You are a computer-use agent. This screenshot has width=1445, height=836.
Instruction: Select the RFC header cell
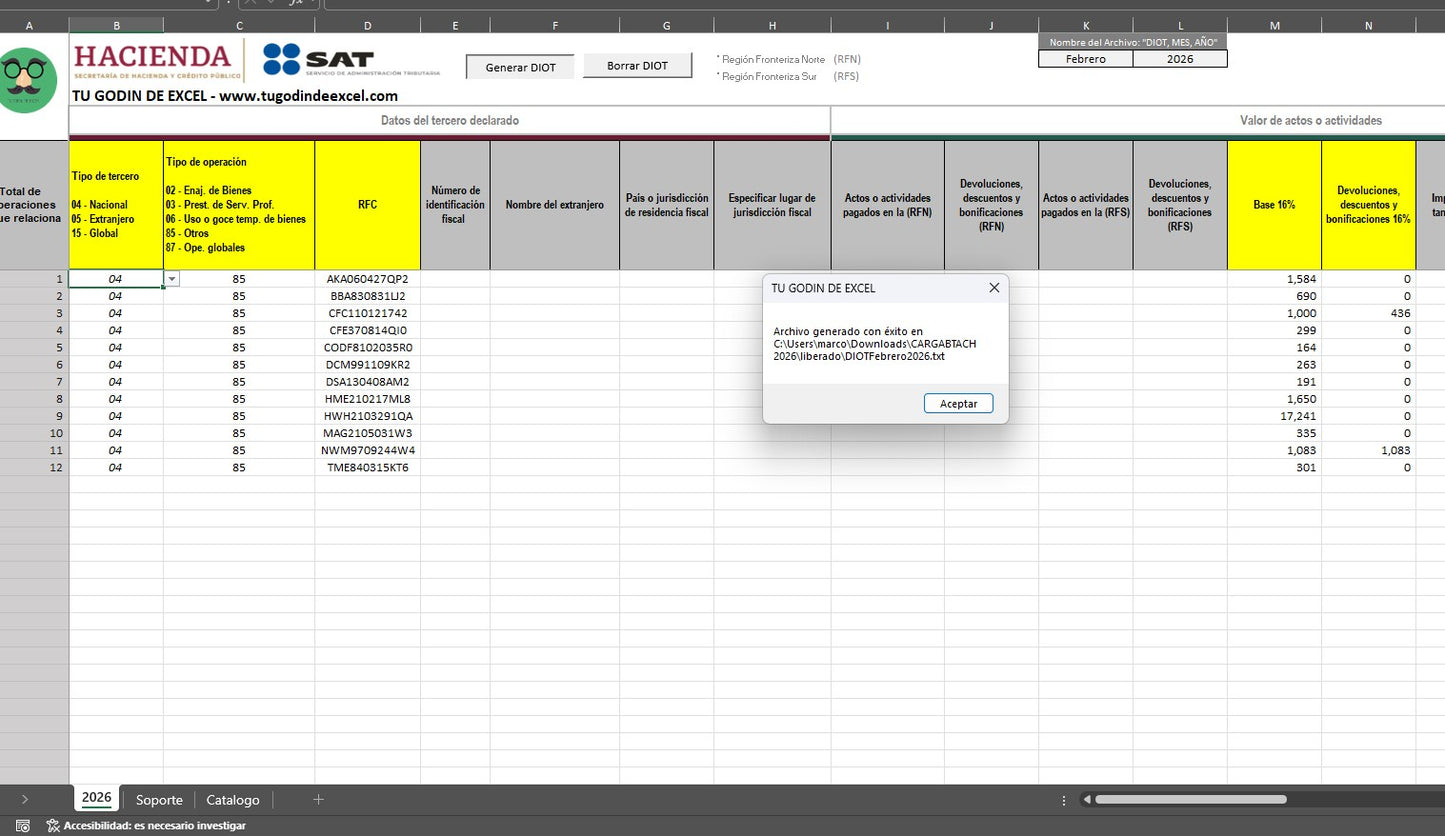pyautogui.click(x=367, y=205)
